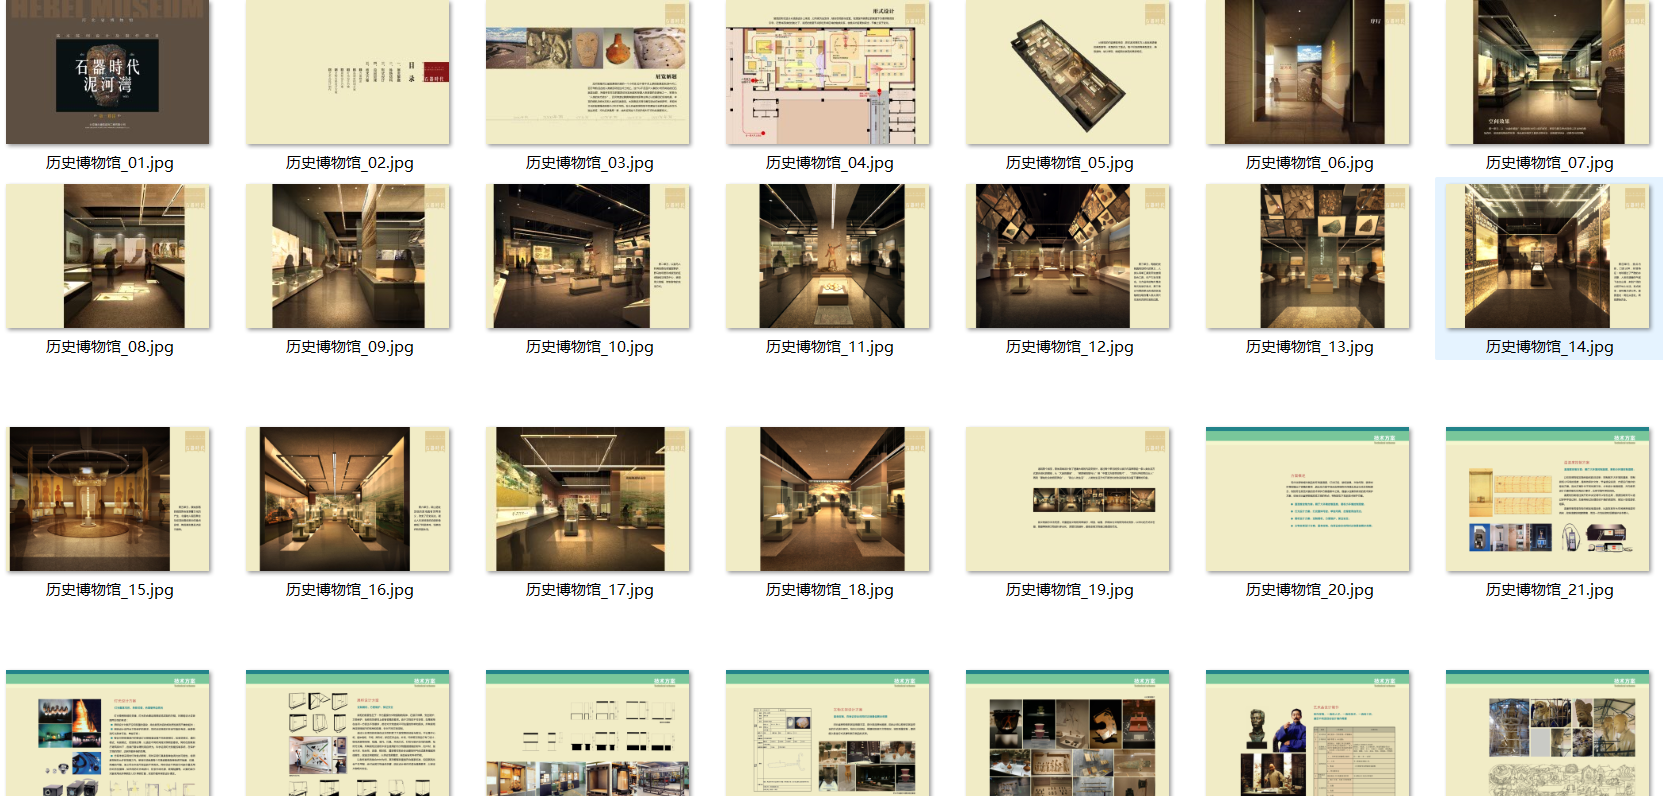Click the file name label 历史博物馆_06.jpg
The image size is (1663, 796).
pyautogui.click(x=1309, y=163)
